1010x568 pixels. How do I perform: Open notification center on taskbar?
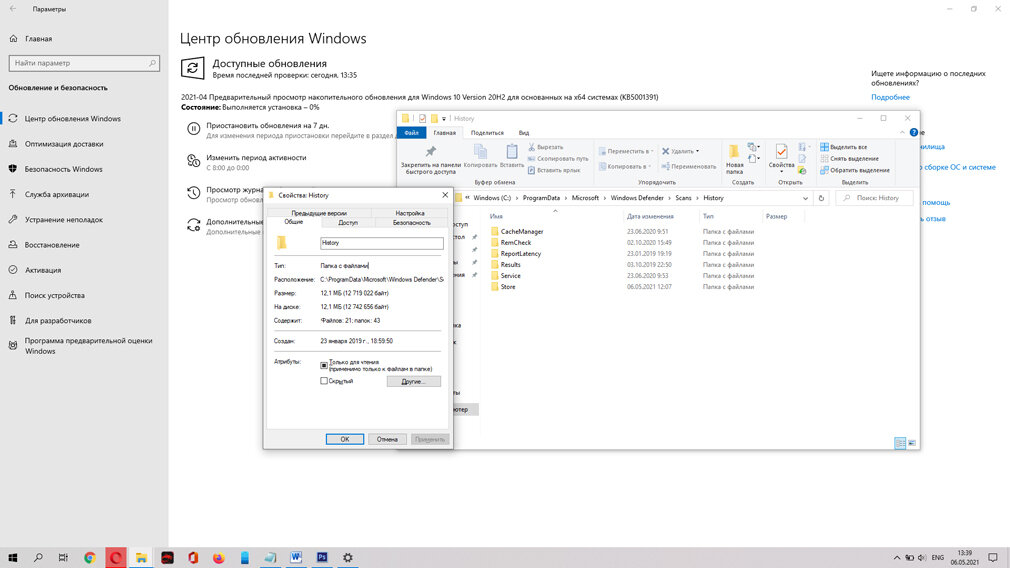[x=993, y=558]
